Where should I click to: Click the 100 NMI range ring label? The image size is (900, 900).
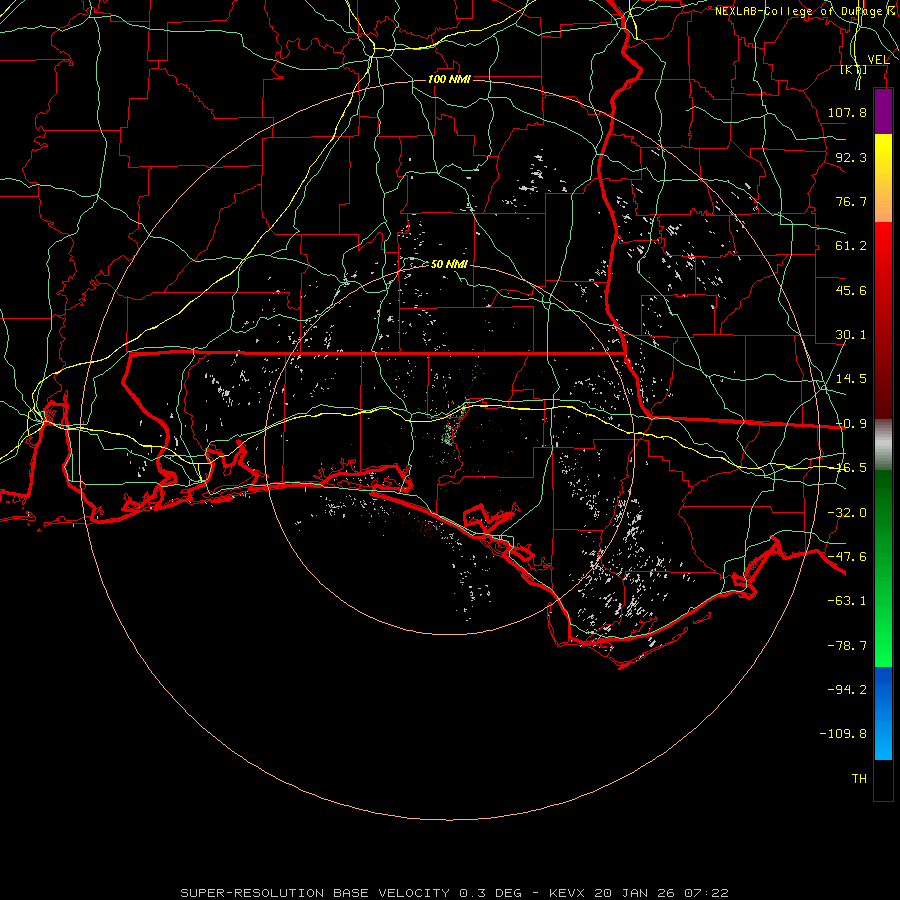point(449,79)
